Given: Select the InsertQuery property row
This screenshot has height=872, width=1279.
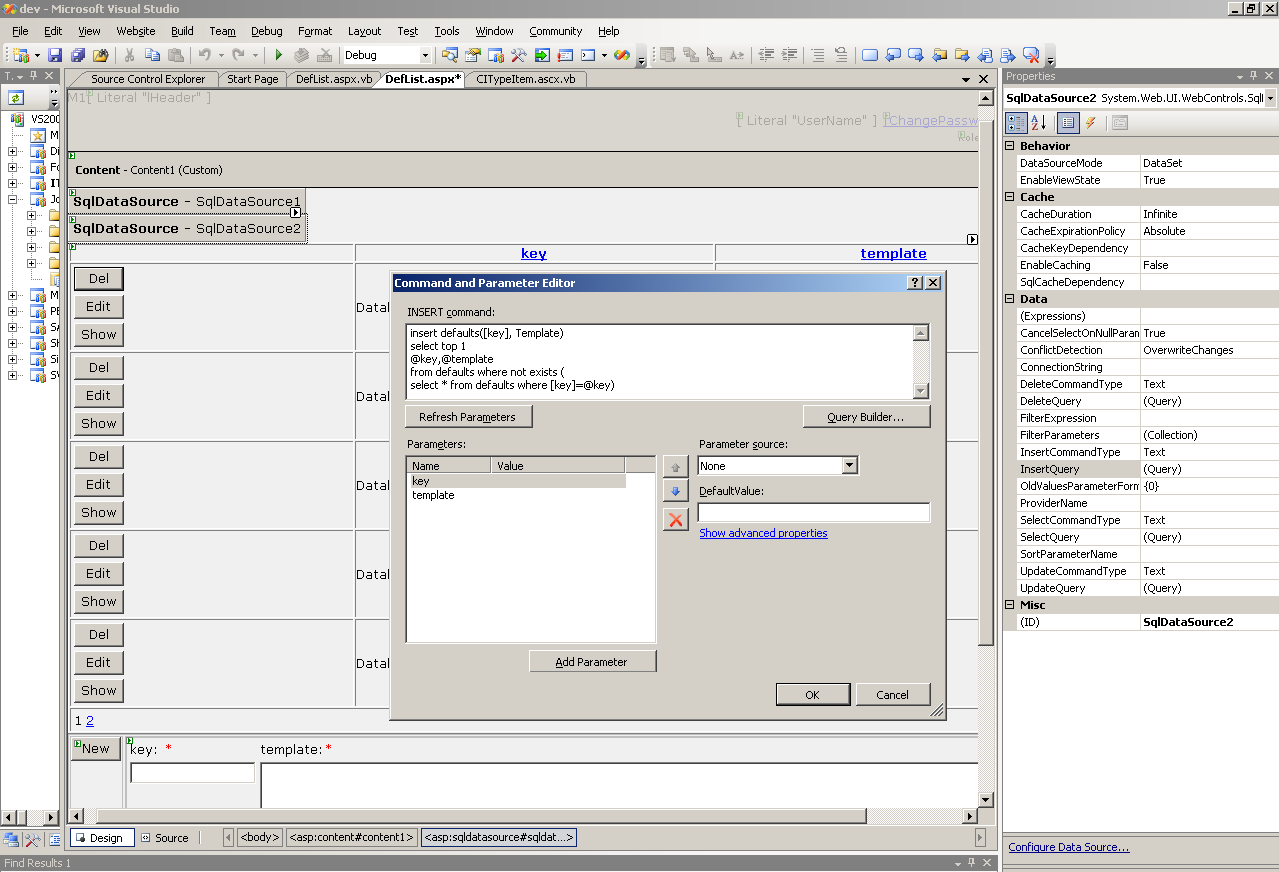Looking at the screenshot, I should tap(1148, 469).
